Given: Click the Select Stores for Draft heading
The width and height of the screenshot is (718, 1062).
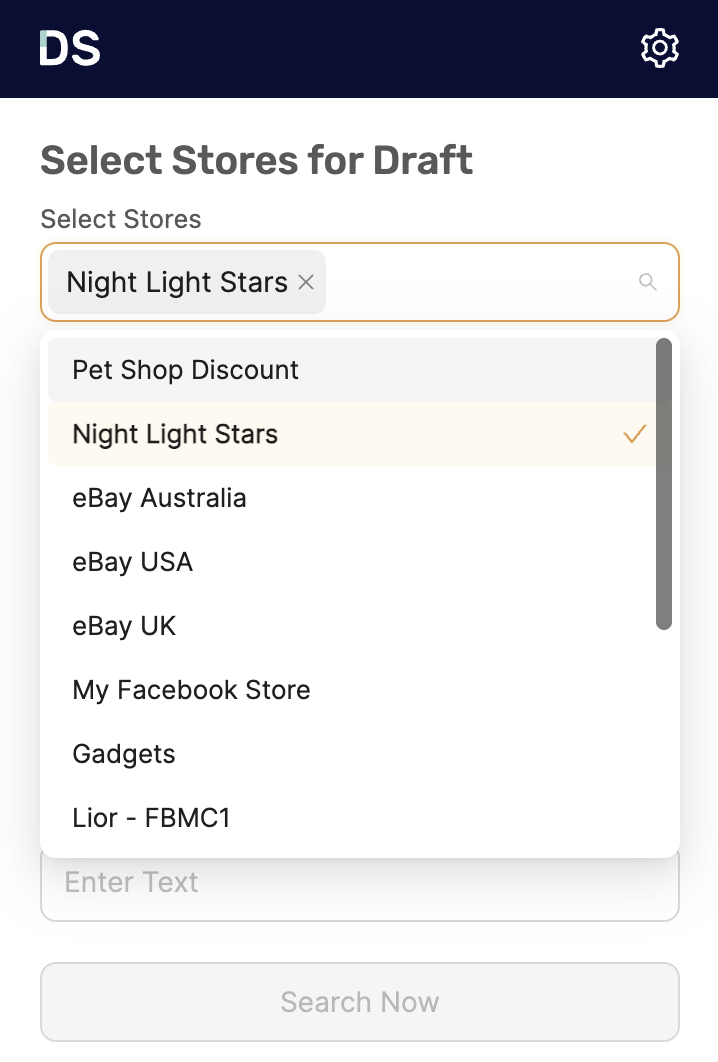Looking at the screenshot, I should 256,159.
